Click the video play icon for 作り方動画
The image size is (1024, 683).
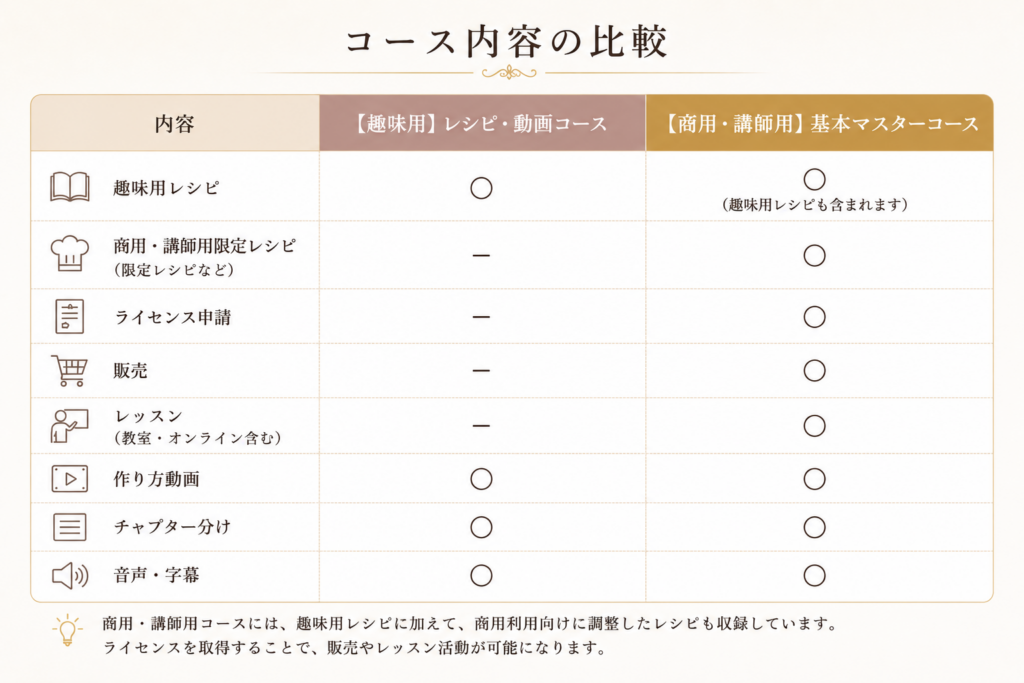point(70,479)
